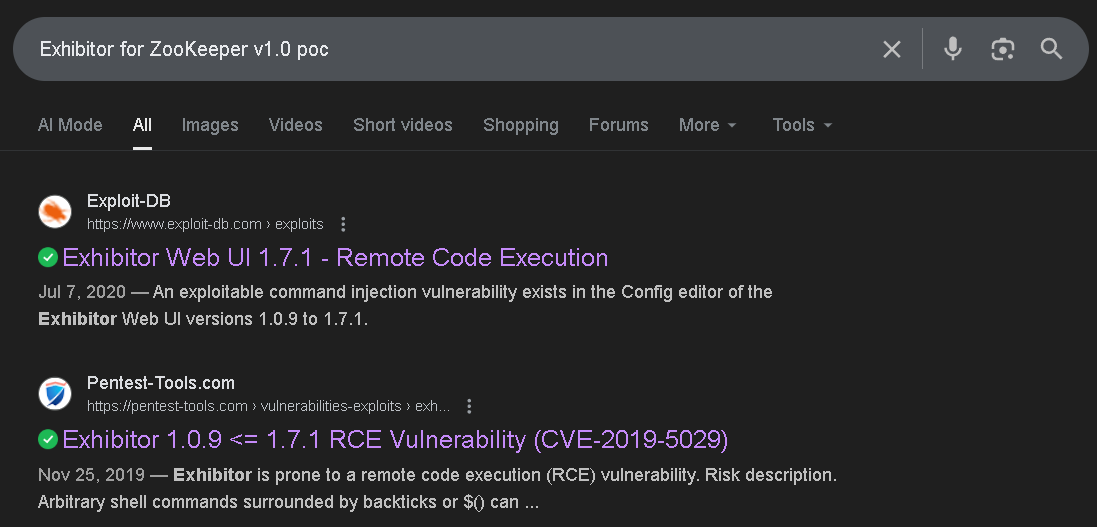Open three-dot menu for Exploit-DB result

tap(344, 224)
